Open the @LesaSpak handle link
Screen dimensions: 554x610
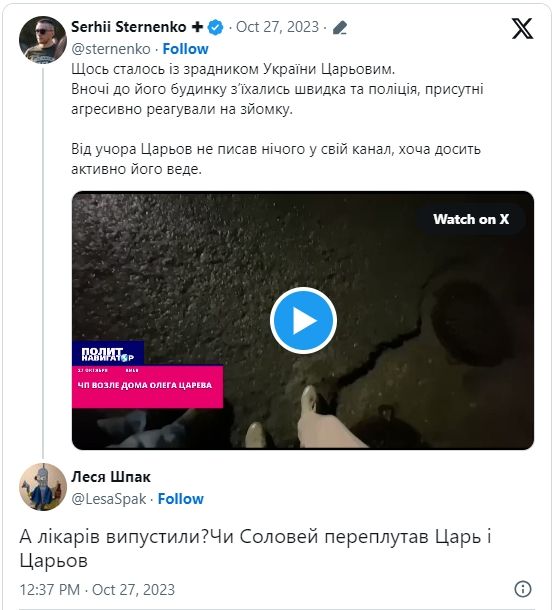[109, 499]
